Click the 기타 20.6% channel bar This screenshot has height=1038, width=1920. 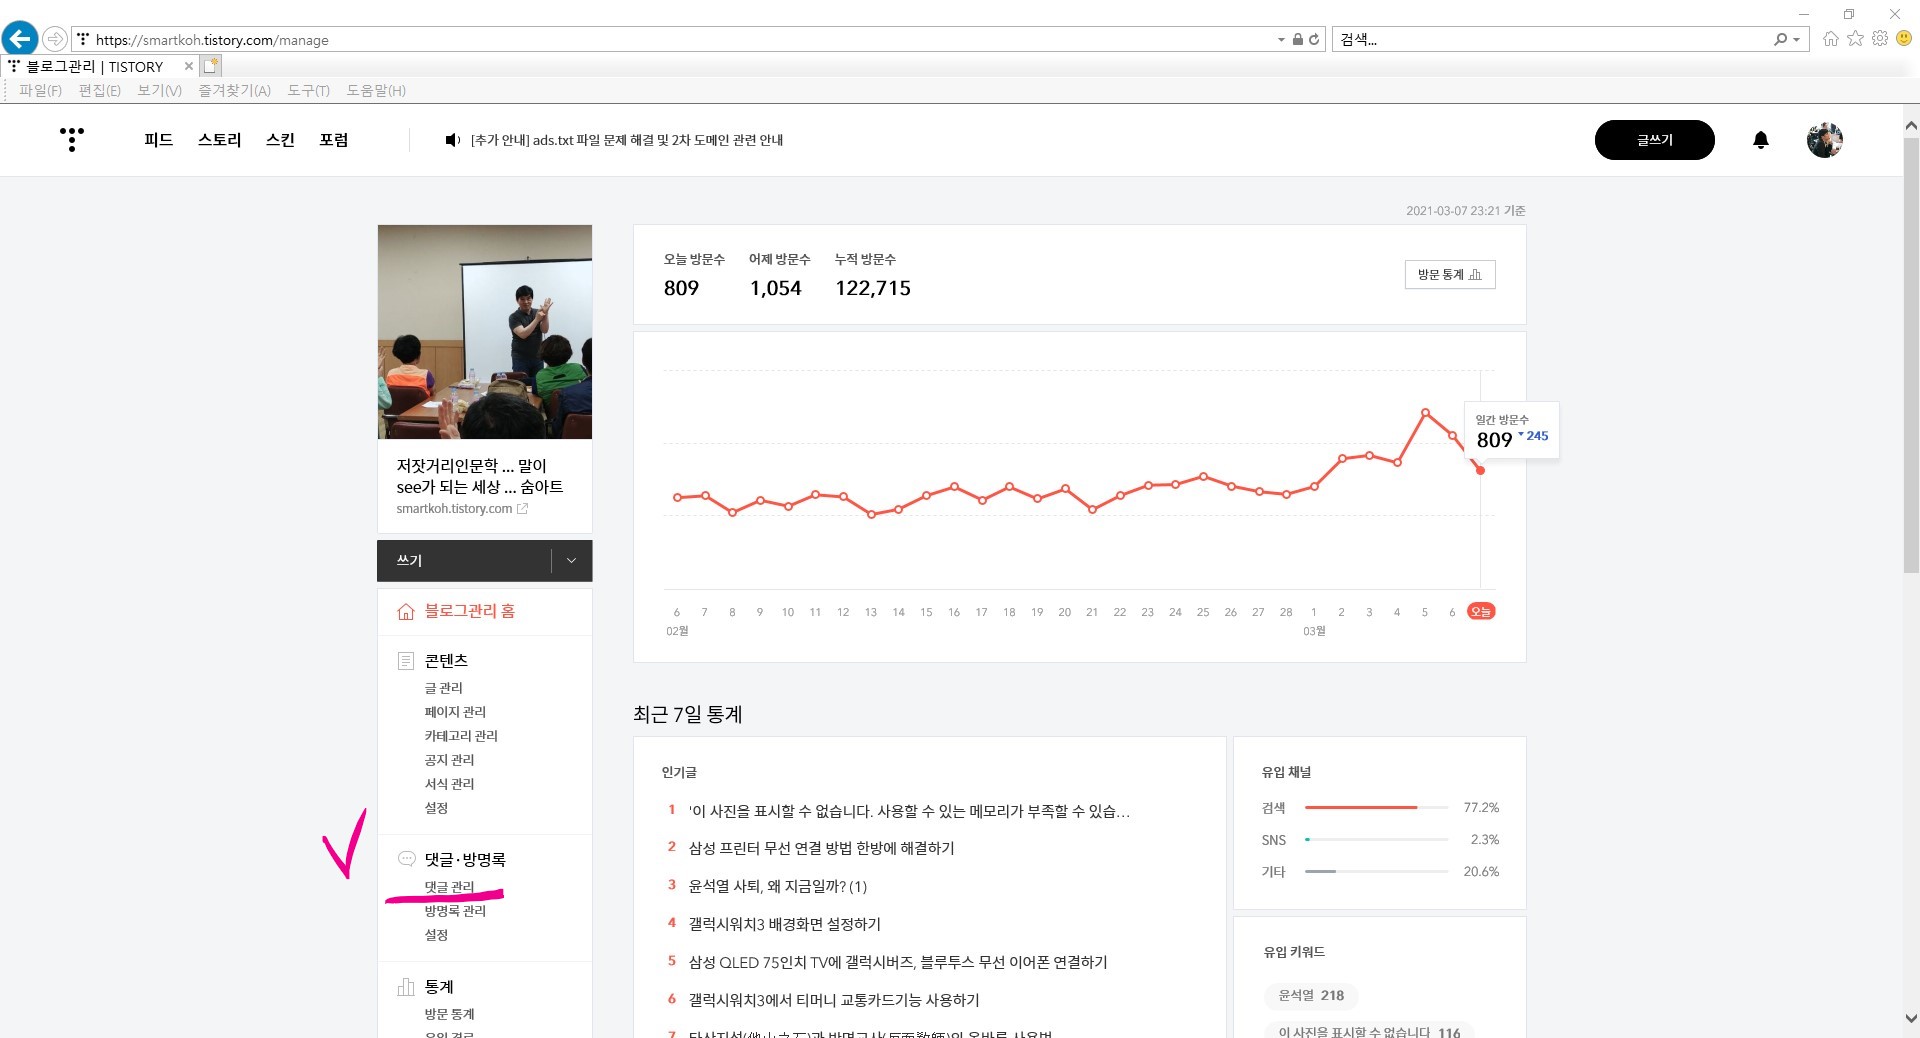[x=1379, y=872]
